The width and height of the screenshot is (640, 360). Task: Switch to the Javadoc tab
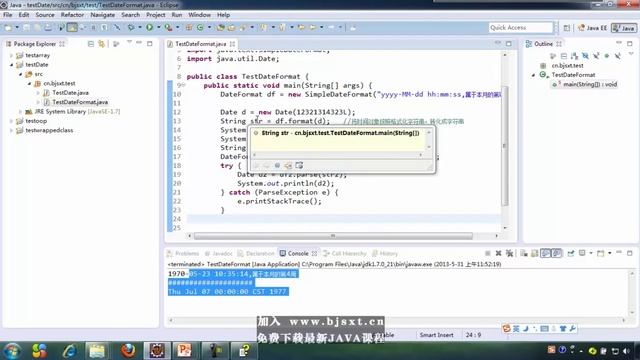coord(218,253)
